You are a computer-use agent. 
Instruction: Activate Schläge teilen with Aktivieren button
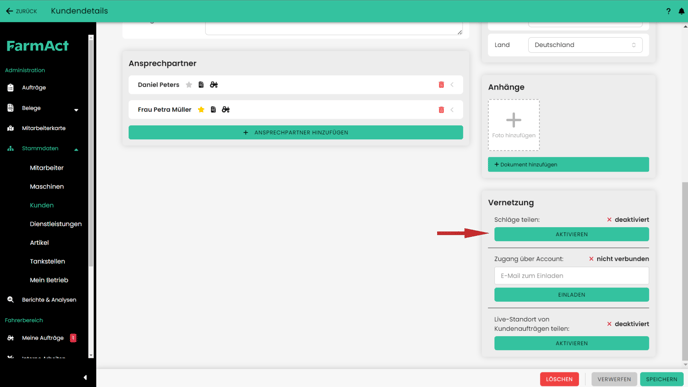click(x=571, y=234)
